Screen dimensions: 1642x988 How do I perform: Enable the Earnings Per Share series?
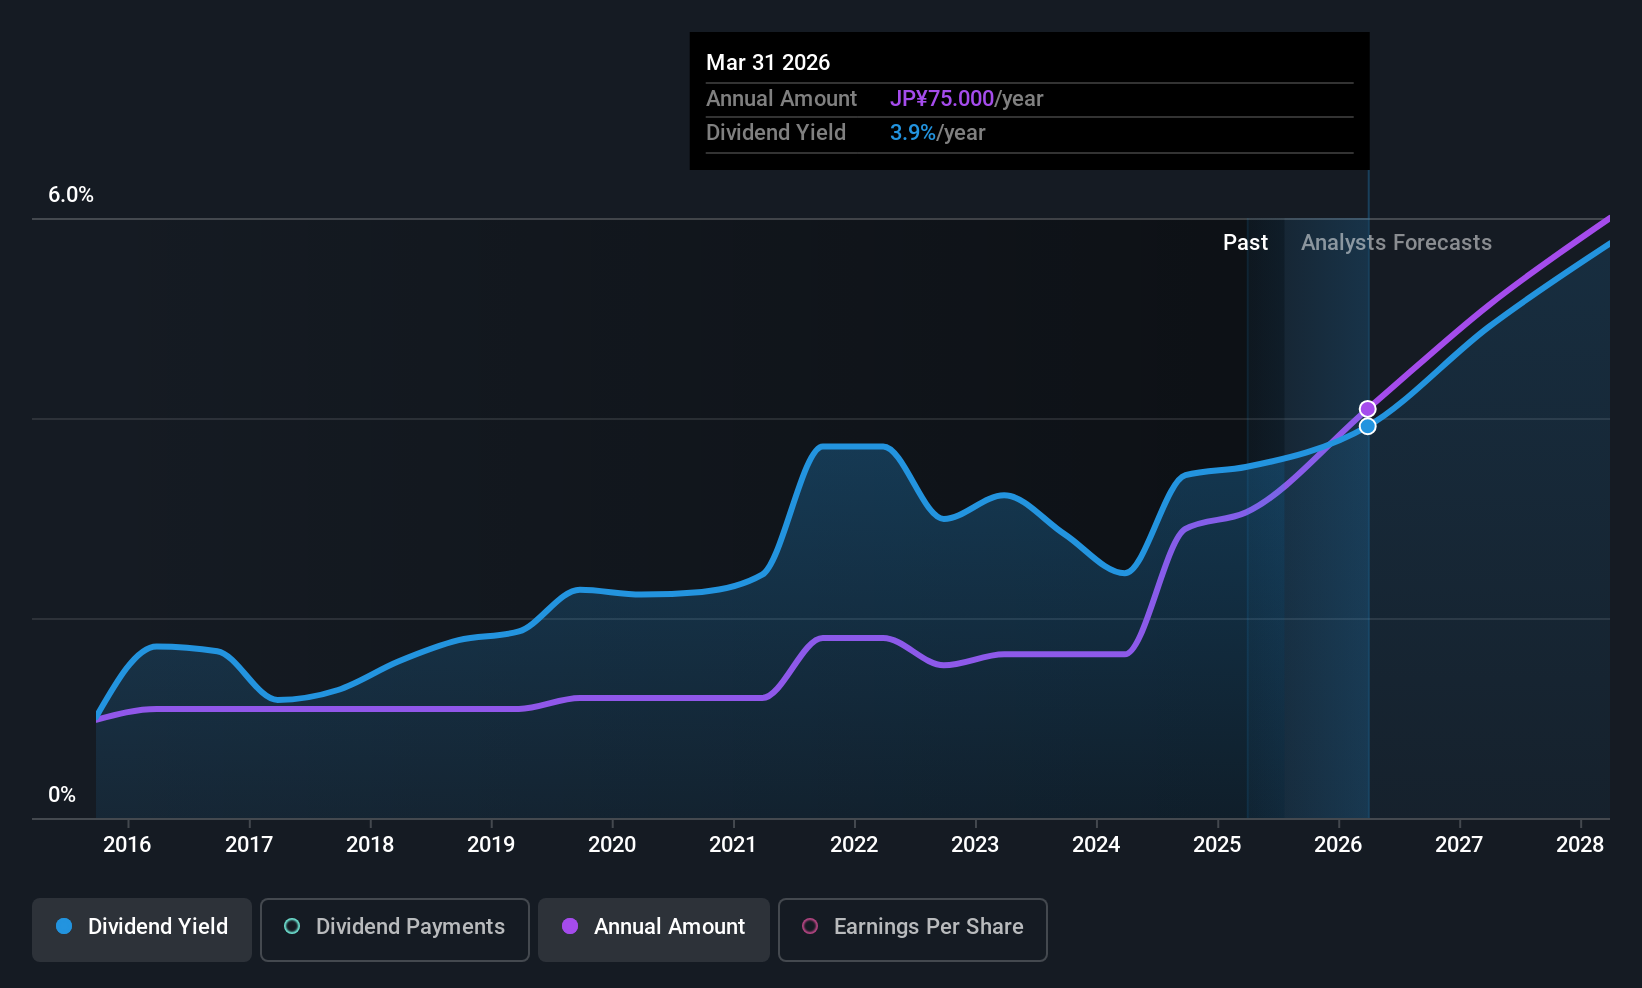tap(913, 930)
